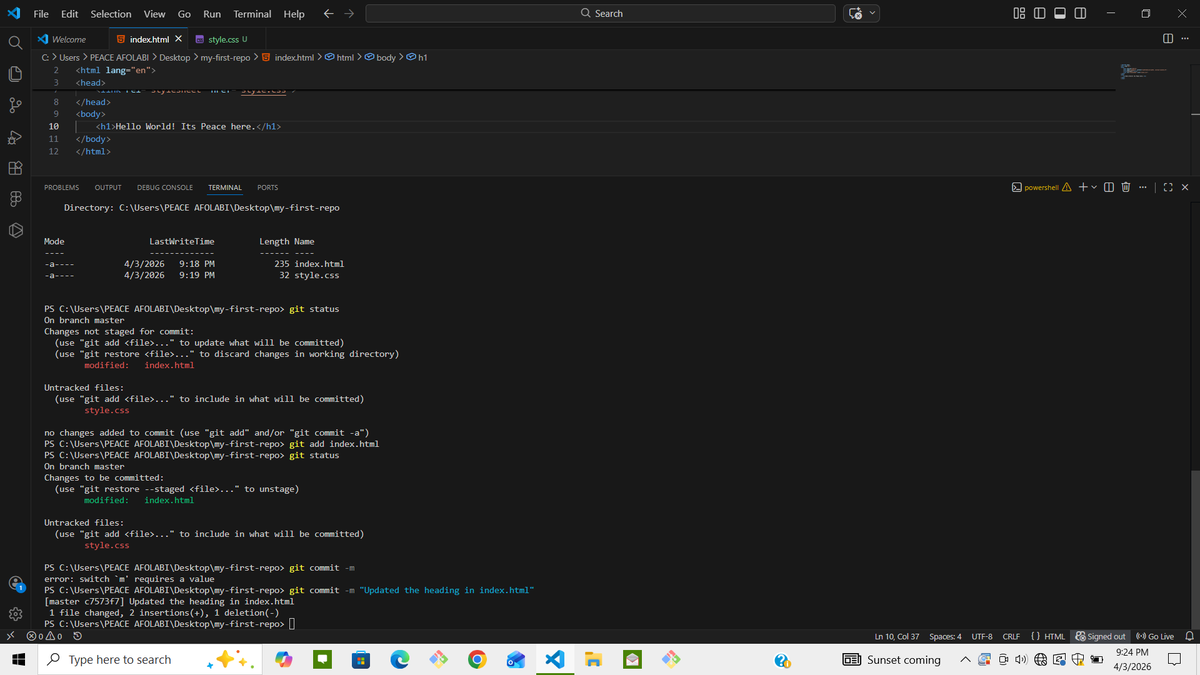Open the Explorer view in activity bar
This screenshot has height=675, width=1200.
tap(14, 74)
